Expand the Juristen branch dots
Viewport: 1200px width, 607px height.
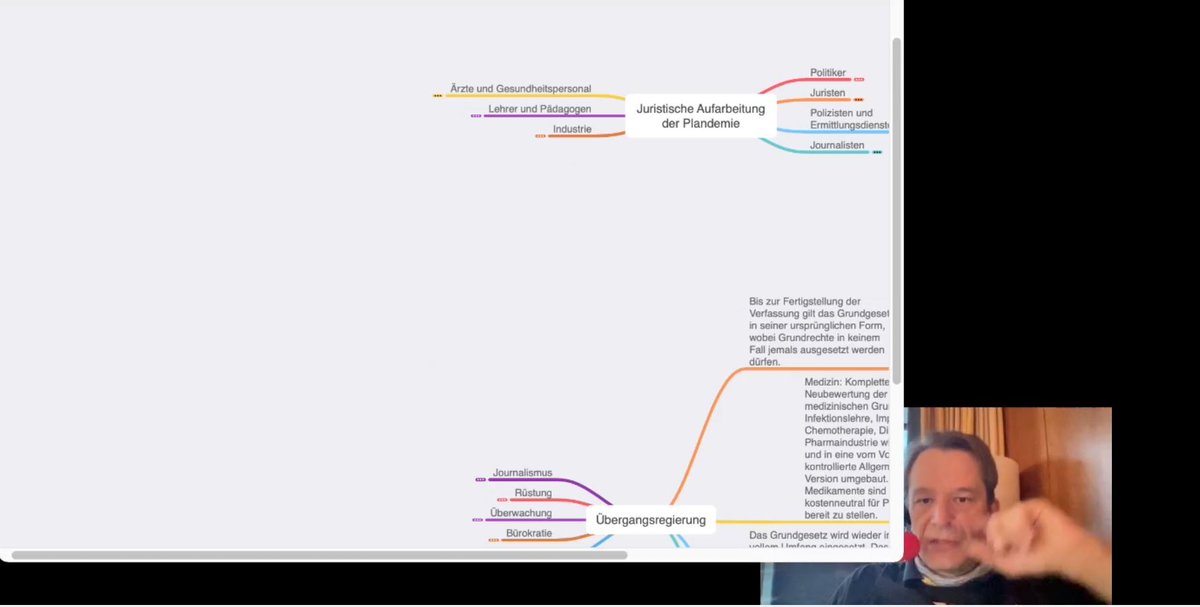[858, 99]
